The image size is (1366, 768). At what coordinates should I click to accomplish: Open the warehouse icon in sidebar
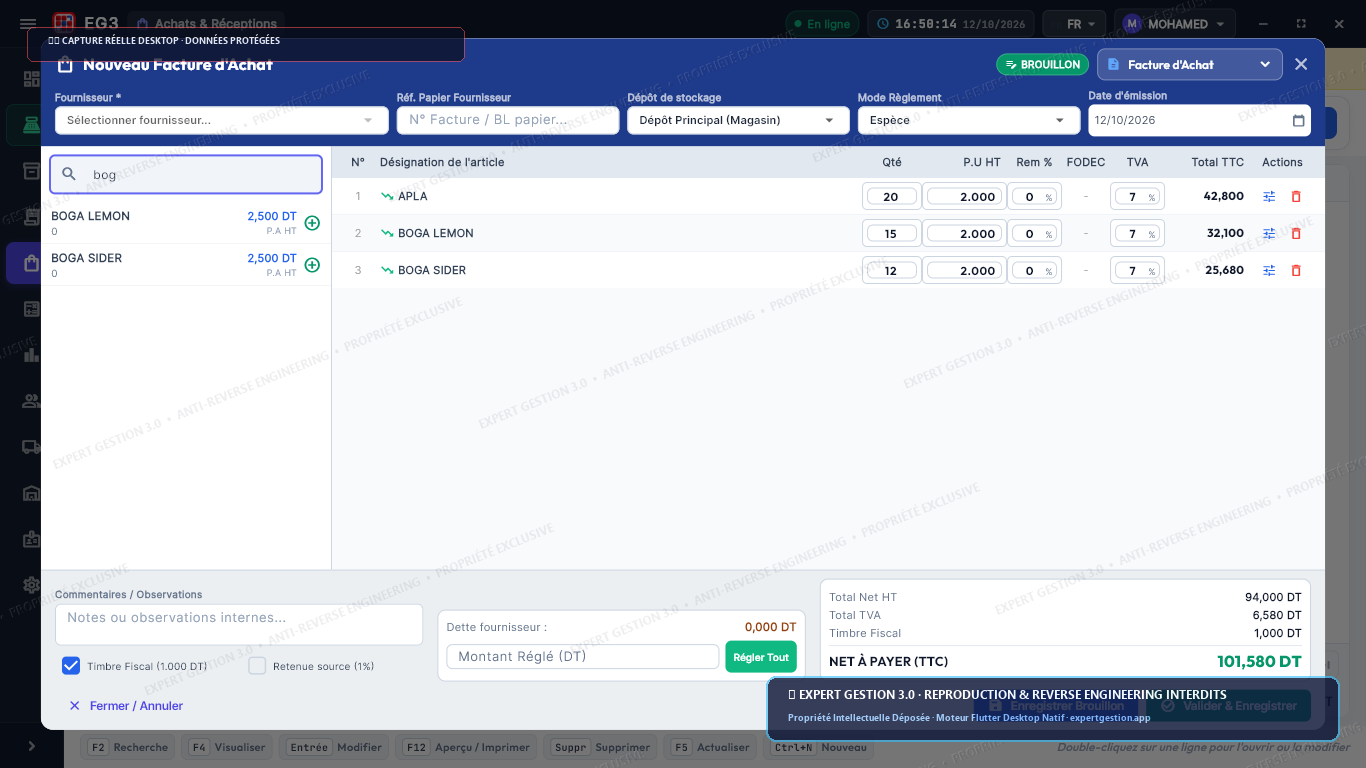(x=31, y=493)
